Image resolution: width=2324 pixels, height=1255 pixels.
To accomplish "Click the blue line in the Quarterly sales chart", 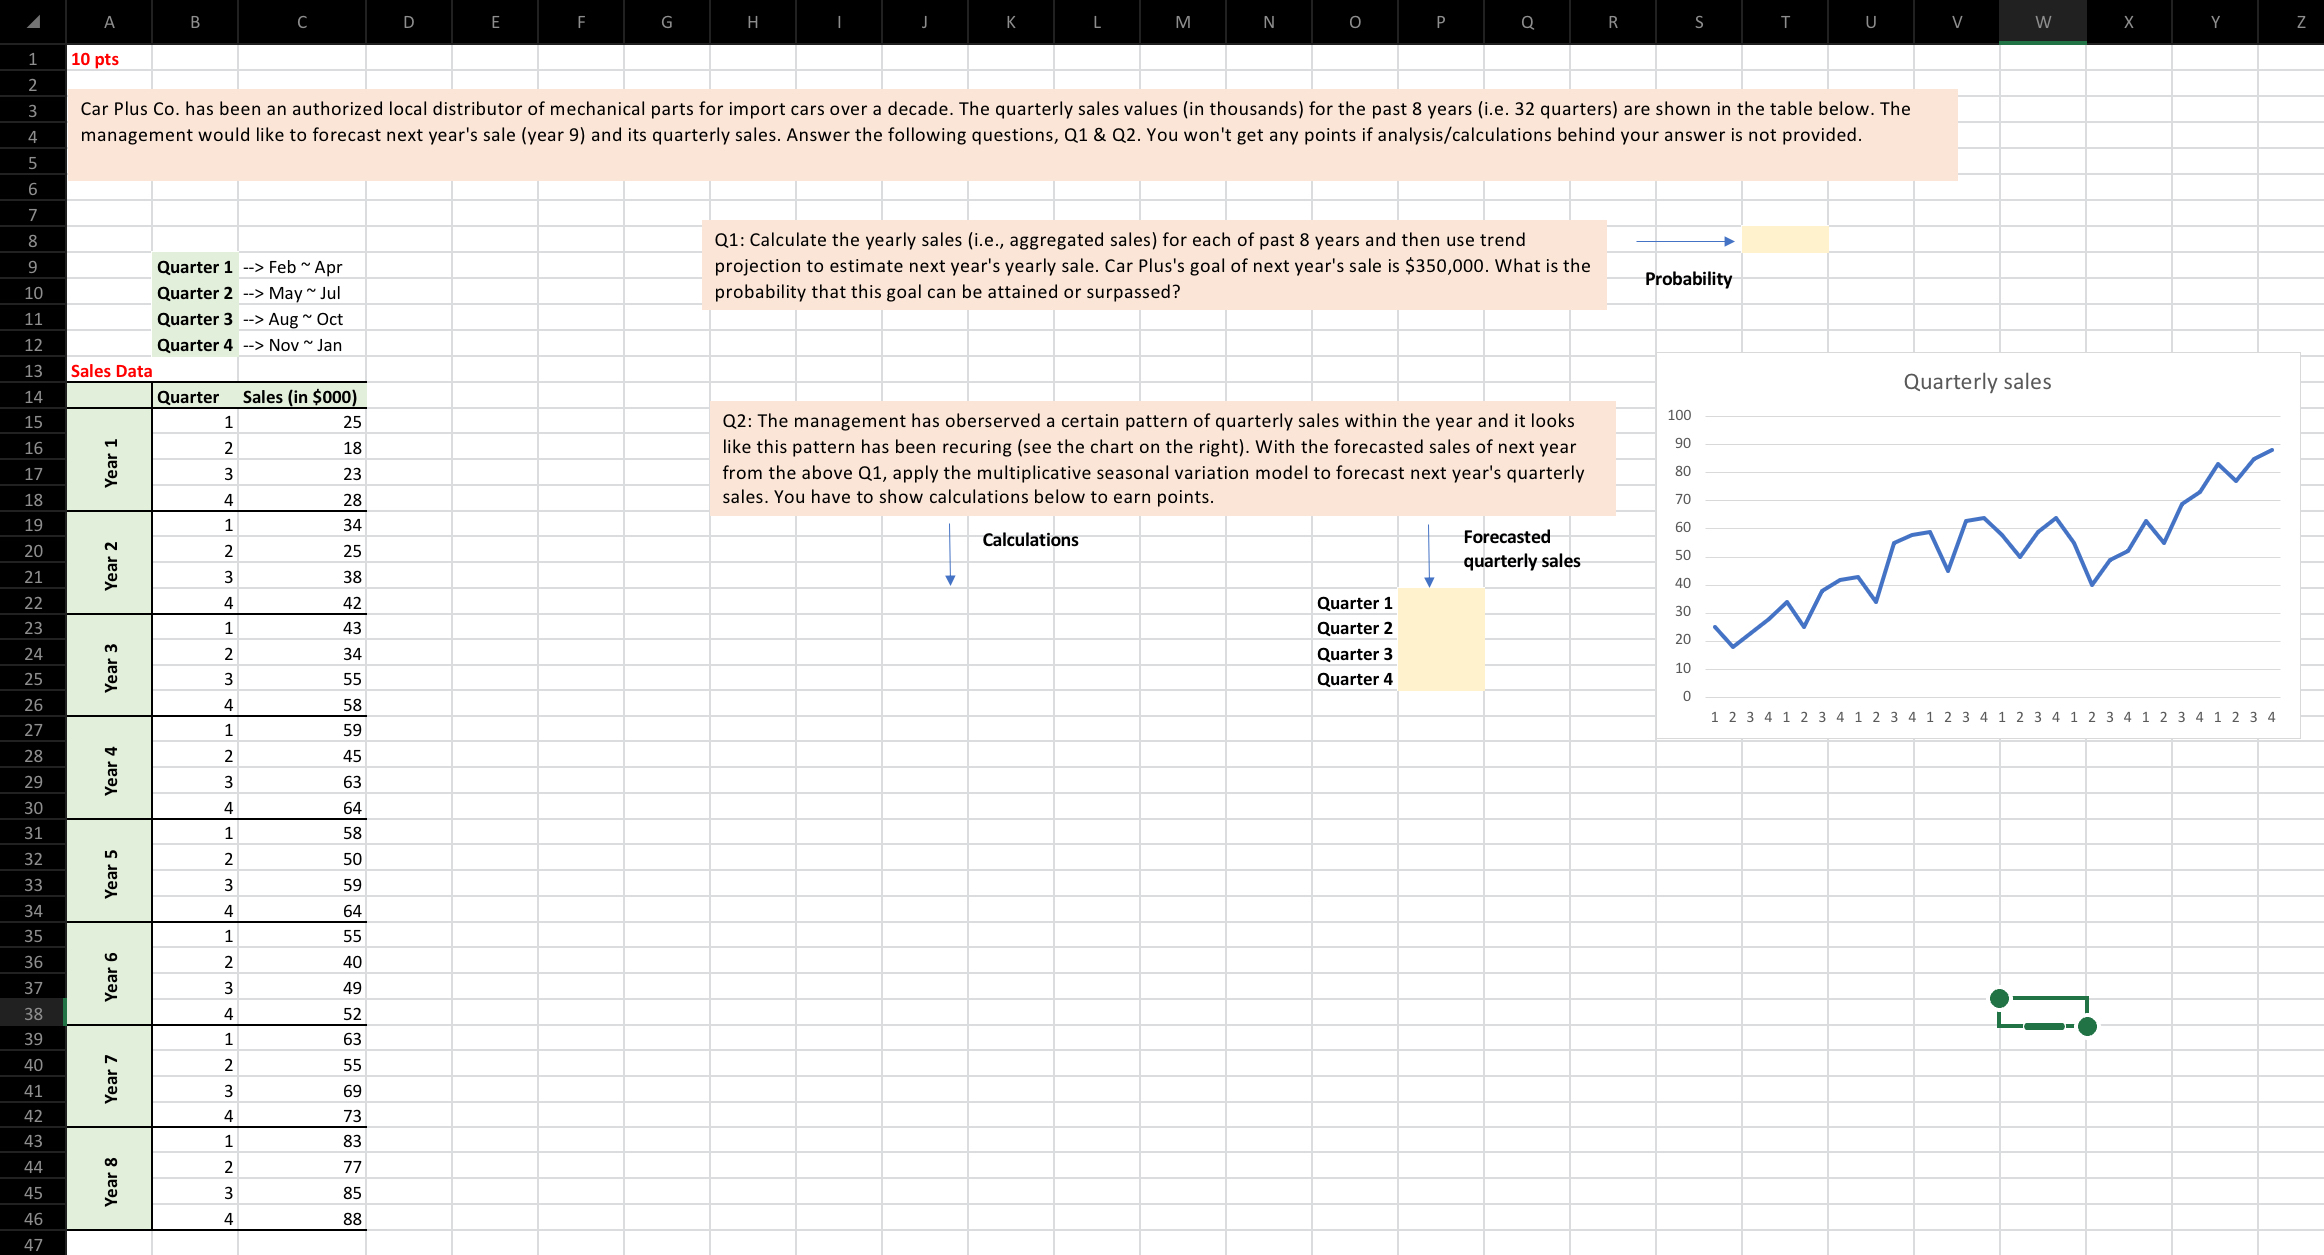I will [1885, 572].
